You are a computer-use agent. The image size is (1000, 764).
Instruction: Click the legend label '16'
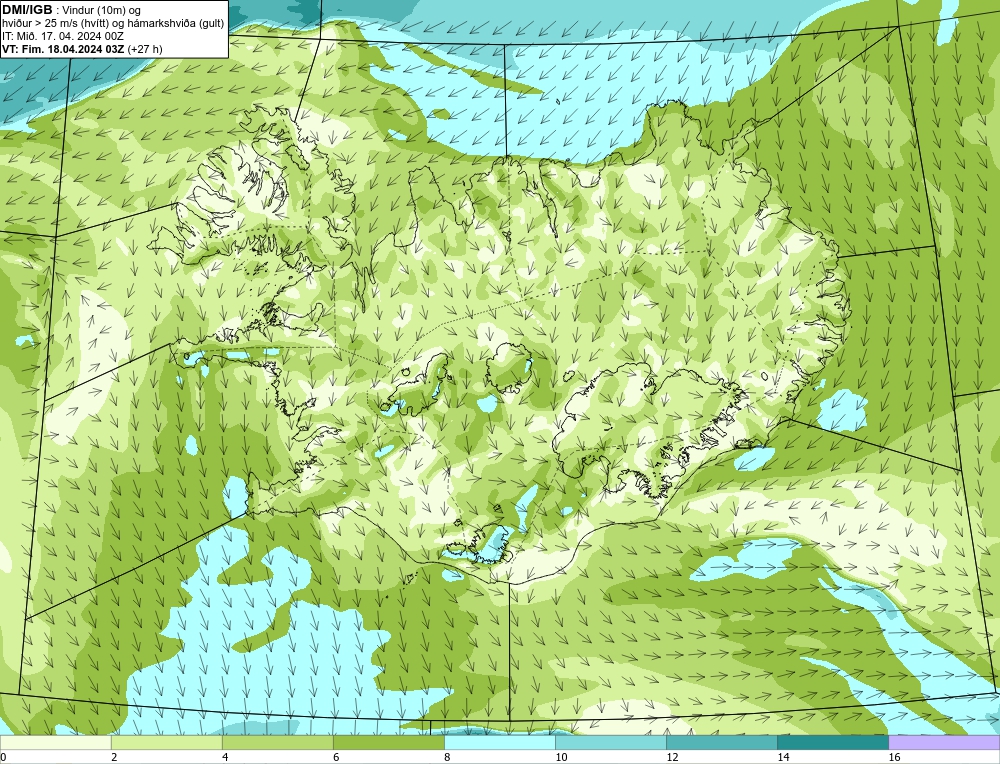[x=894, y=757]
